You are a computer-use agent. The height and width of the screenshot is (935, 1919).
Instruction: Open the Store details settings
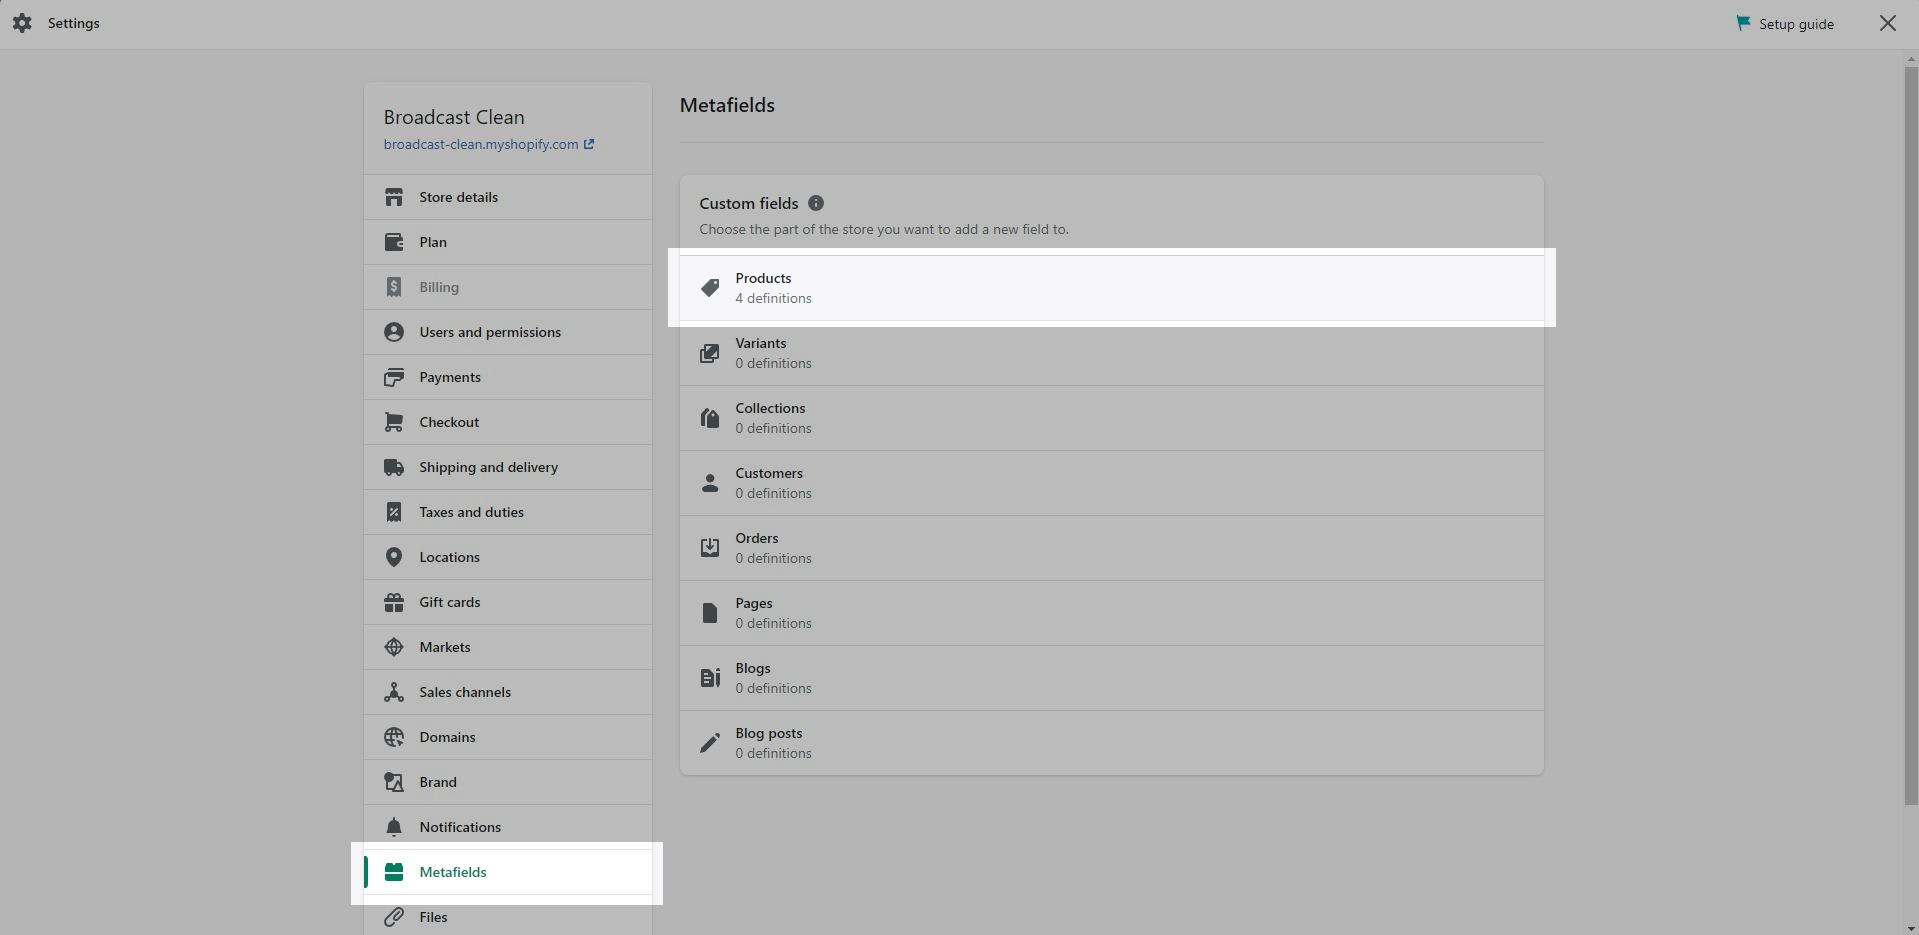point(458,197)
